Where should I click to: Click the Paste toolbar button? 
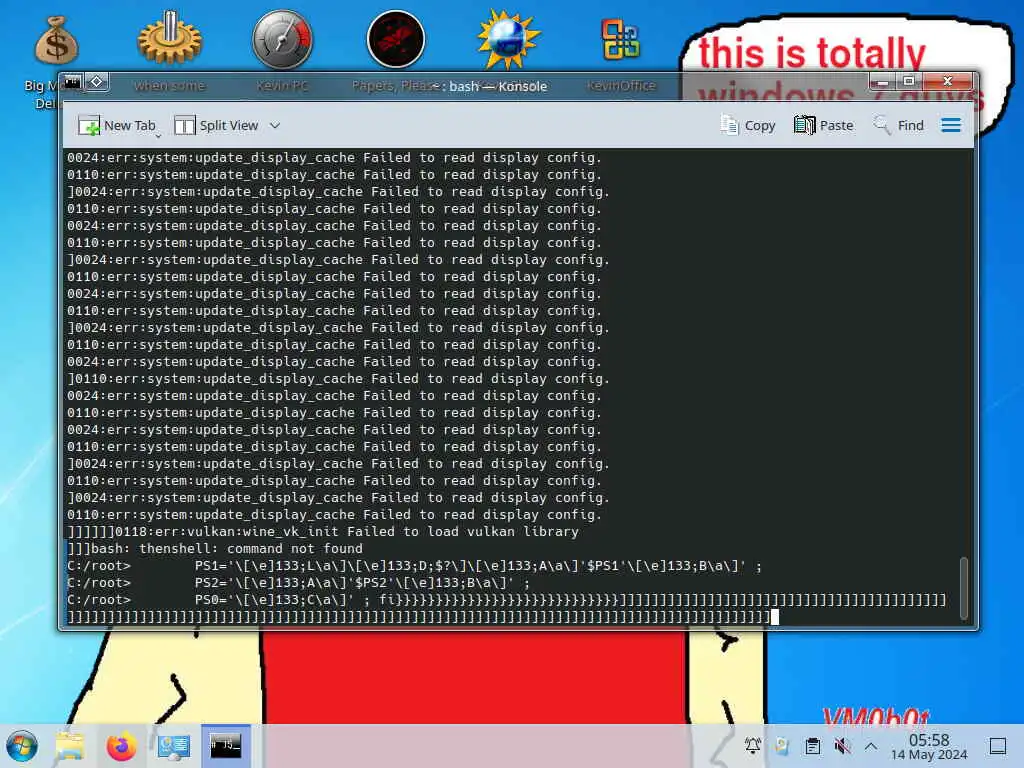824,125
